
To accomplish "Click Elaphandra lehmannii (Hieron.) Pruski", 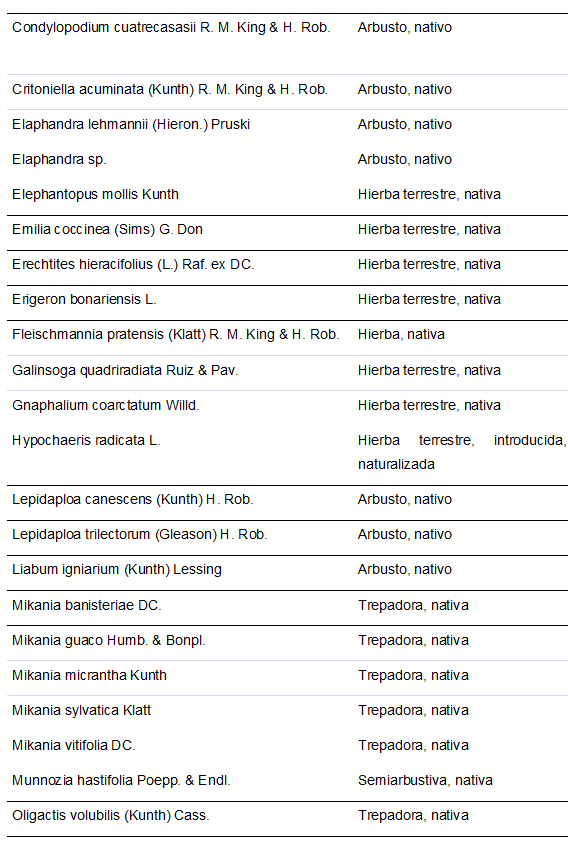I will [131, 125].
